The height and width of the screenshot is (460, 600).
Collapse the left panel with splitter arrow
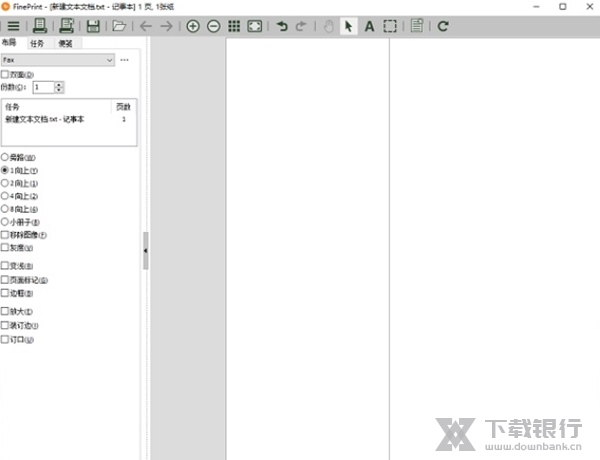coord(145,250)
